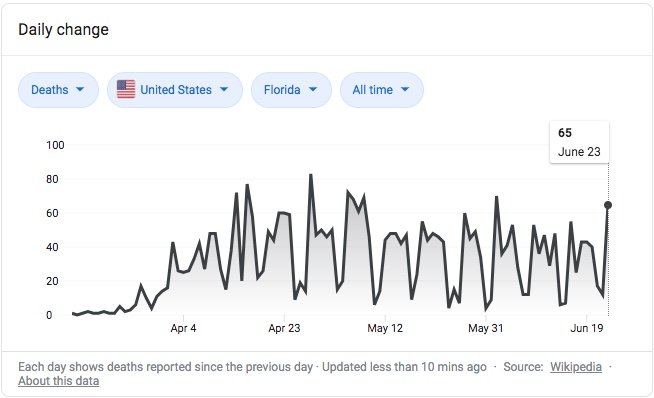This screenshot has height=398, width=654.
Task: Click the May 31 axis label
Action: pyautogui.click(x=485, y=328)
